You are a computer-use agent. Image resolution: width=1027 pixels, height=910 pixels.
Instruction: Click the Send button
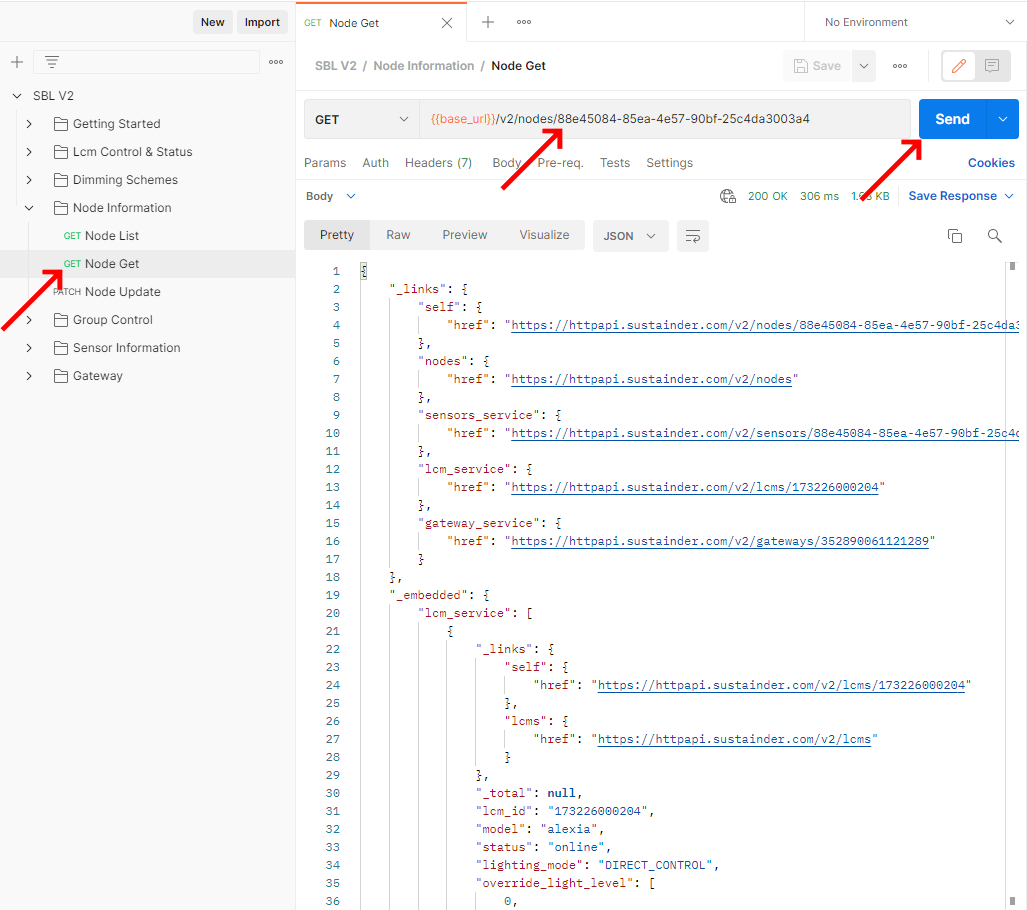(952, 118)
